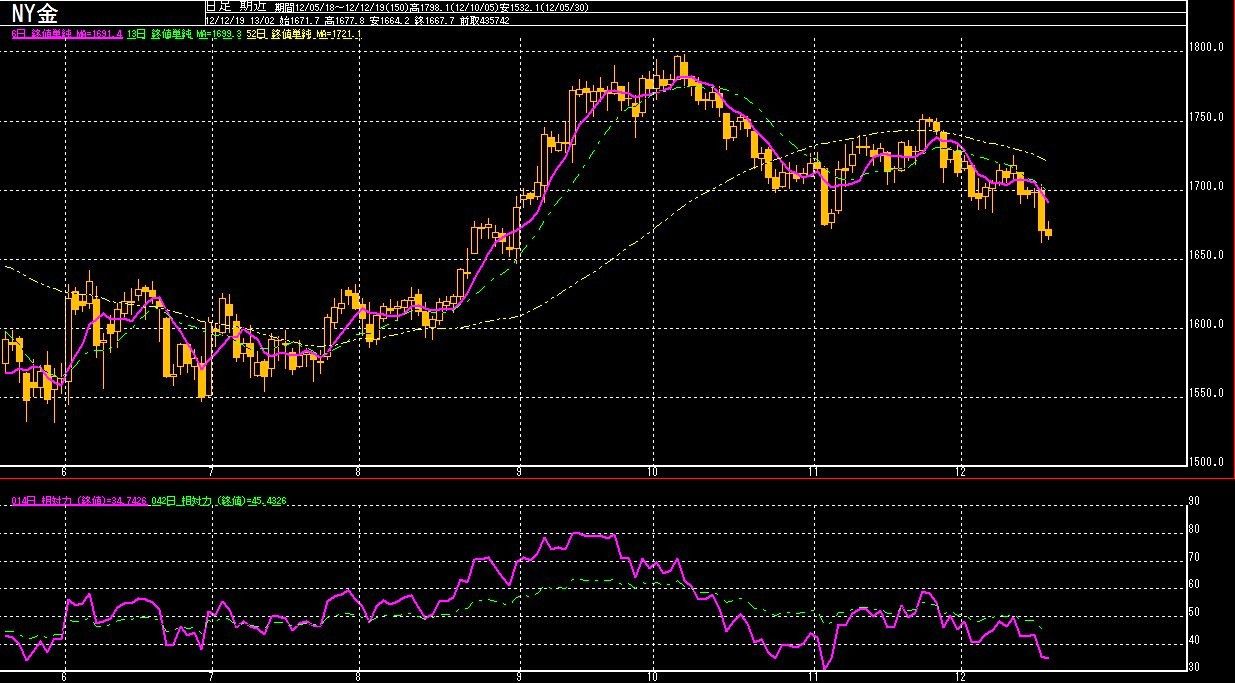Click the 始1671.7 opening price
Image resolution: width=1235 pixels, height=683 pixels.
click(x=298, y=19)
